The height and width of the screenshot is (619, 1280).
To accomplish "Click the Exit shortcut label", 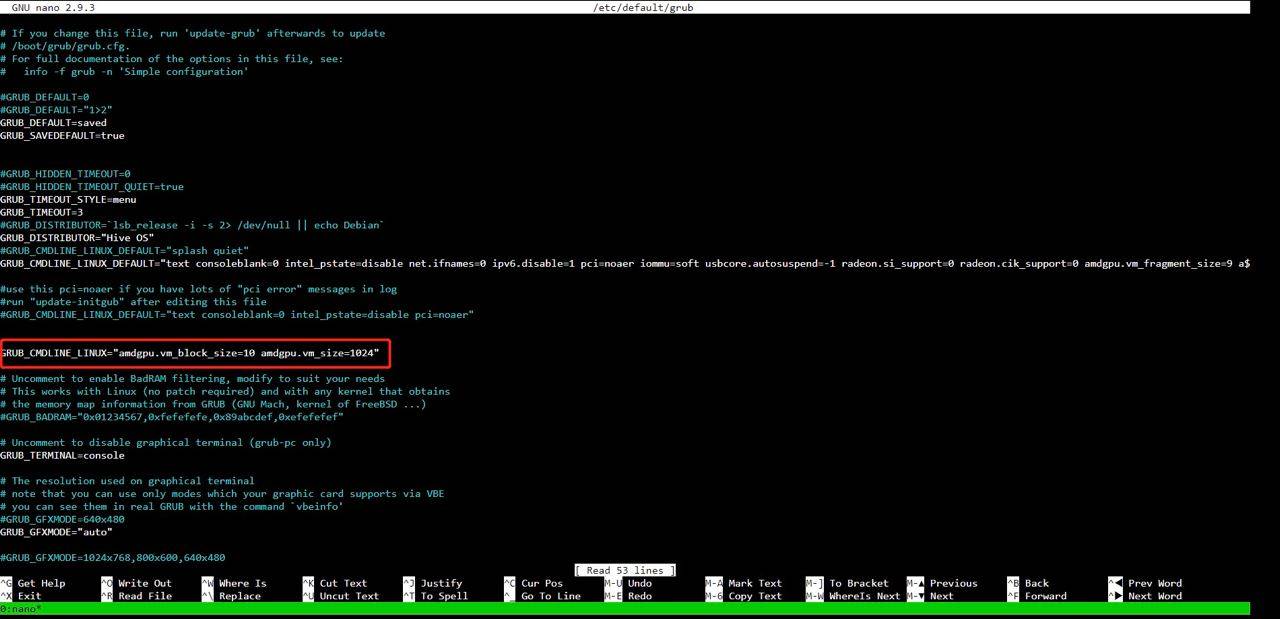I will (x=29, y=596).
